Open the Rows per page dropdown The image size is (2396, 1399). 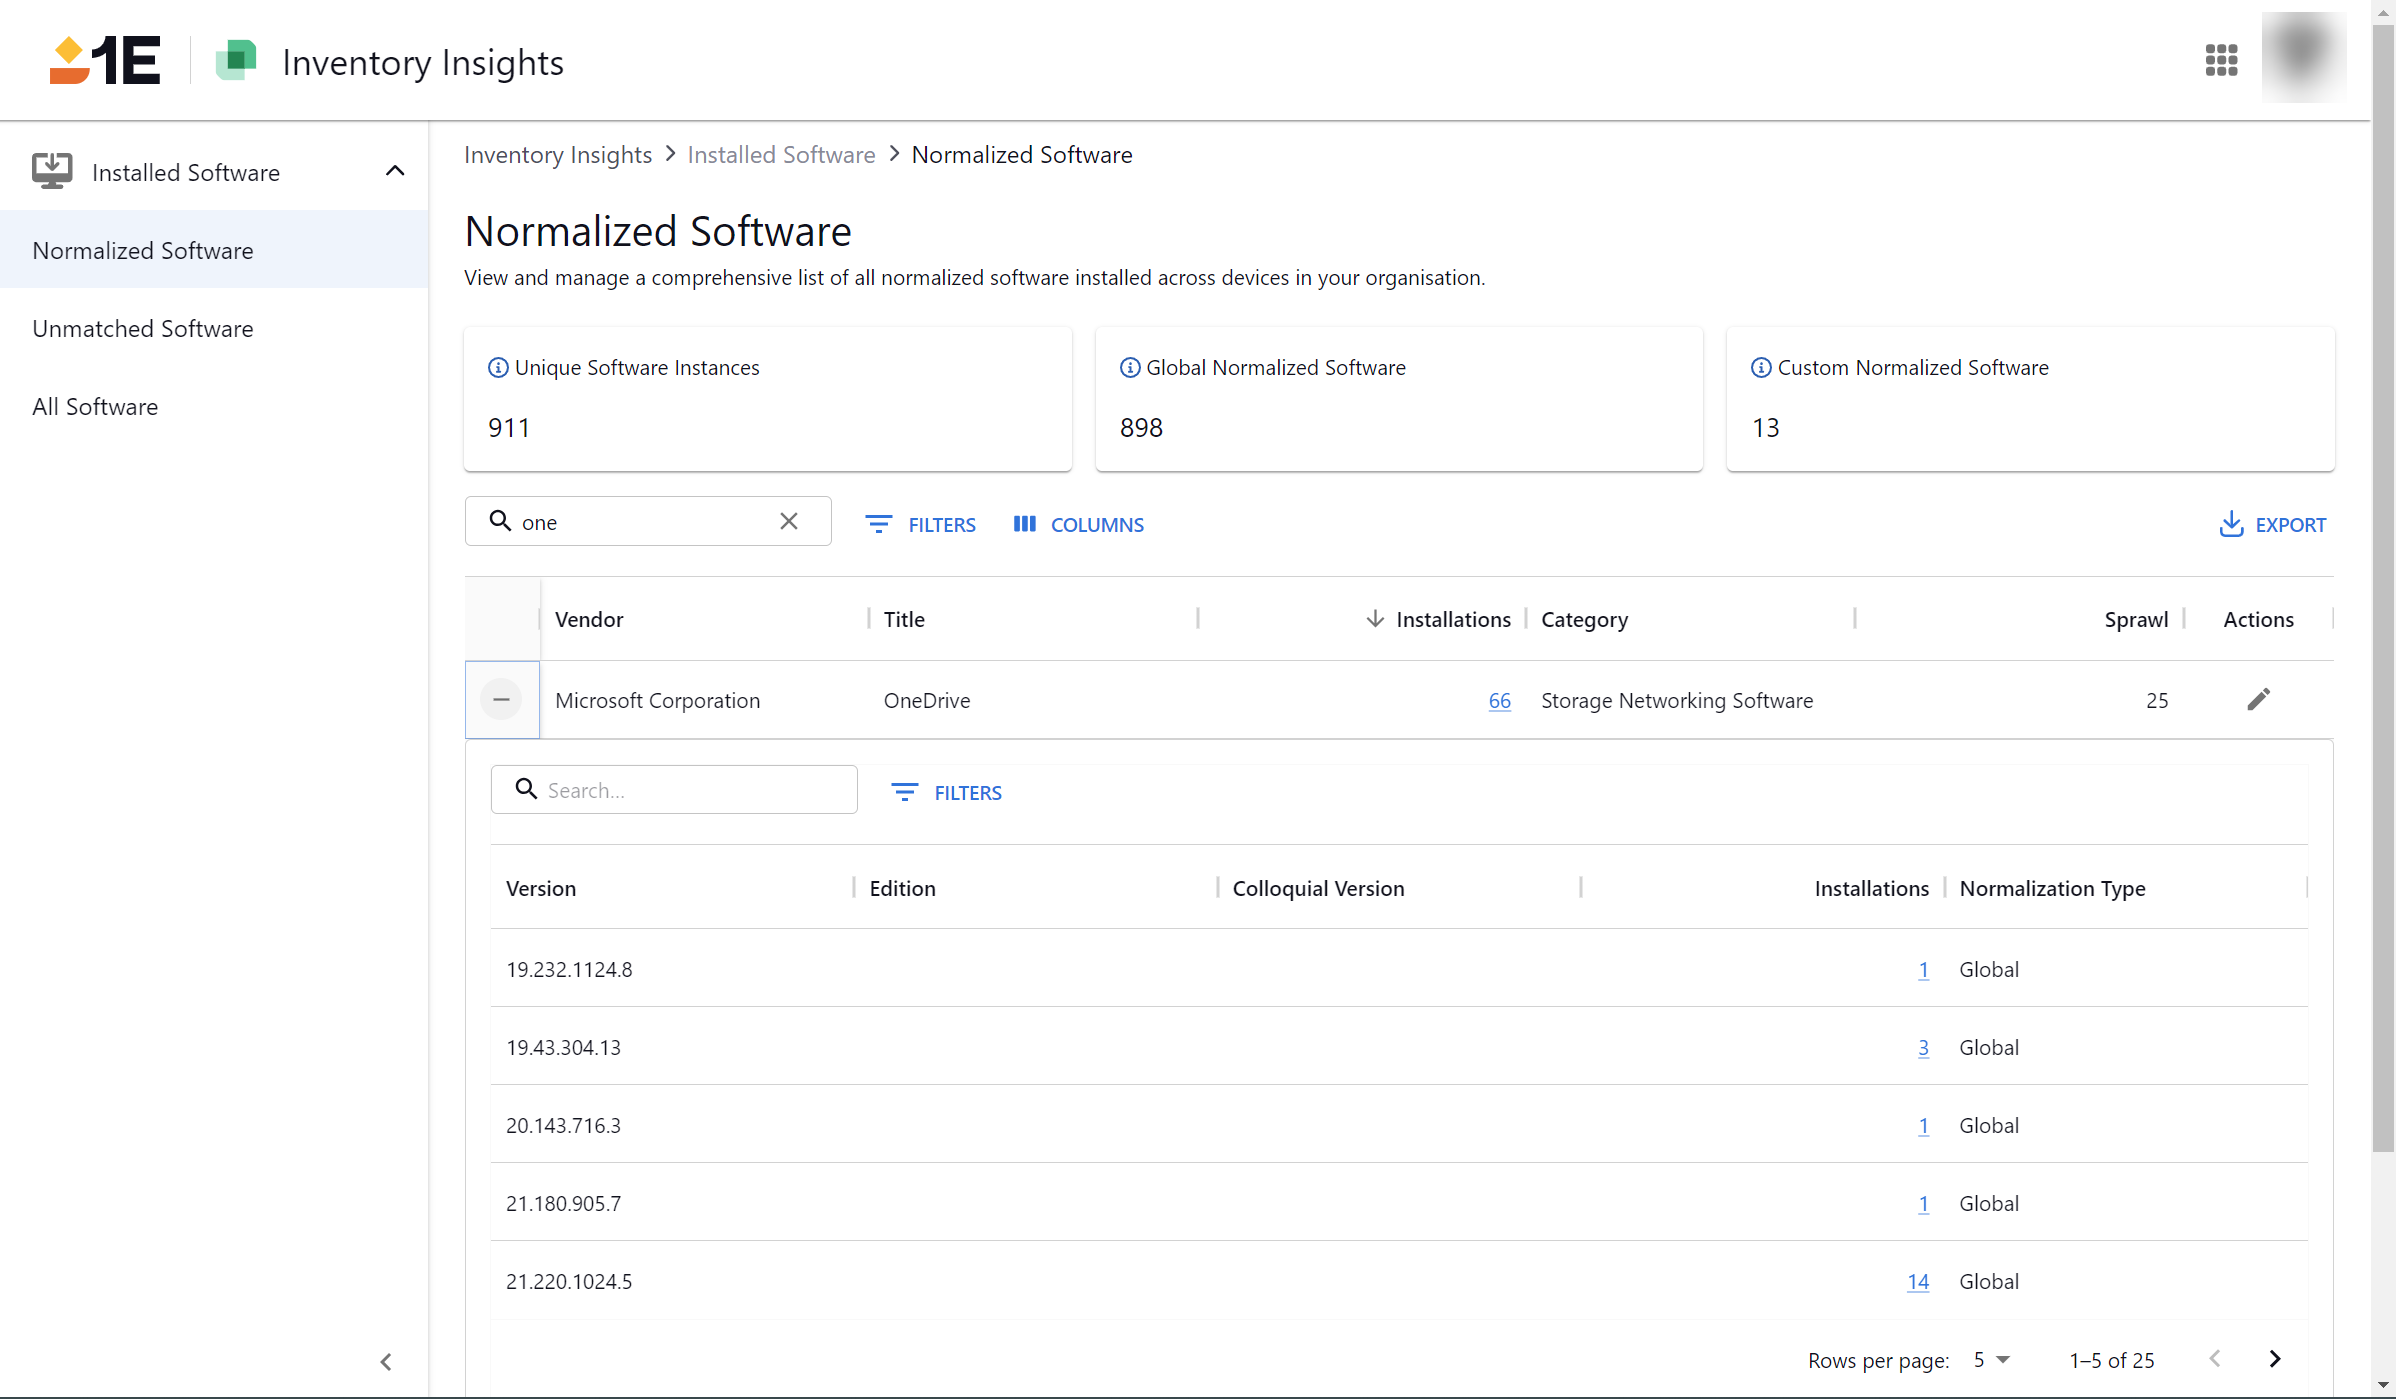coord(1990,1359)
